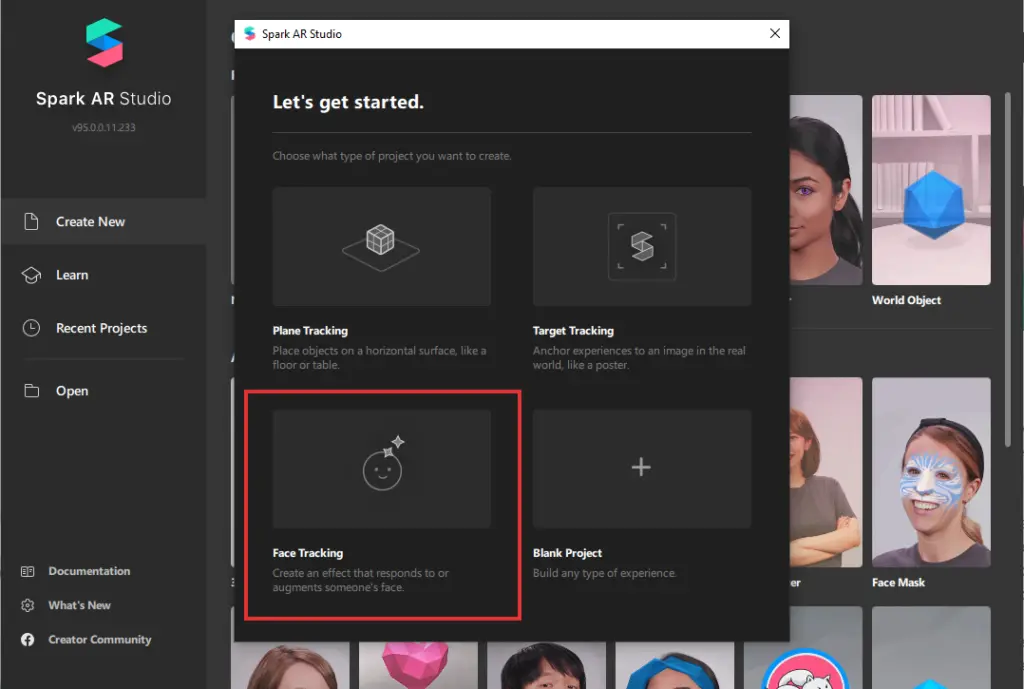Click the Face Tracking smiley icon

(382, 465)
